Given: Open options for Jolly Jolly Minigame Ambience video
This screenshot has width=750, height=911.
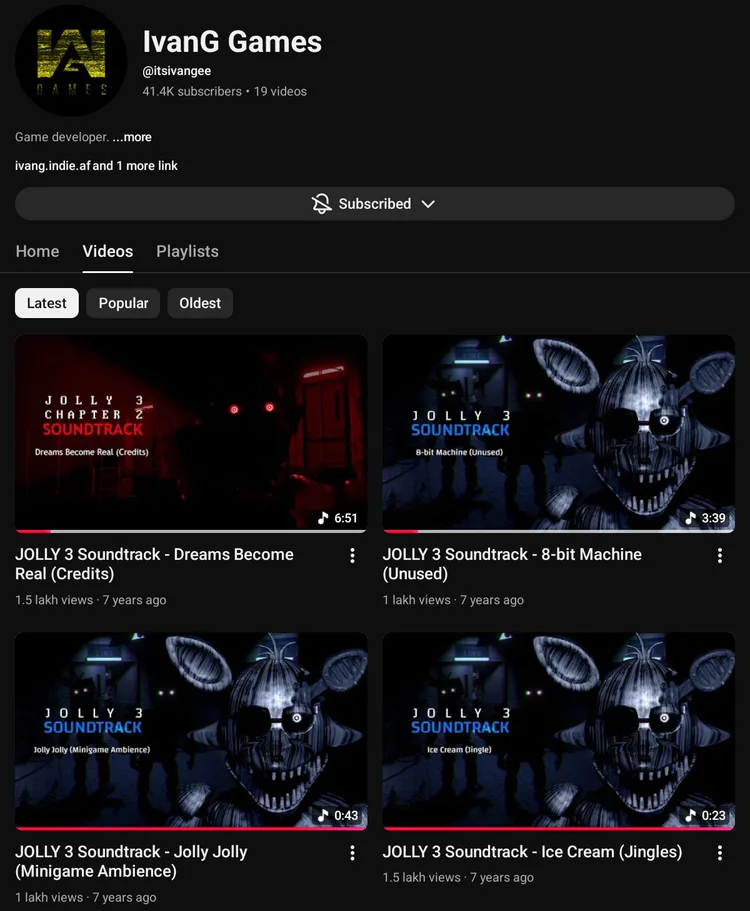Looking at the screenshot, I should (x=352, y=853).
